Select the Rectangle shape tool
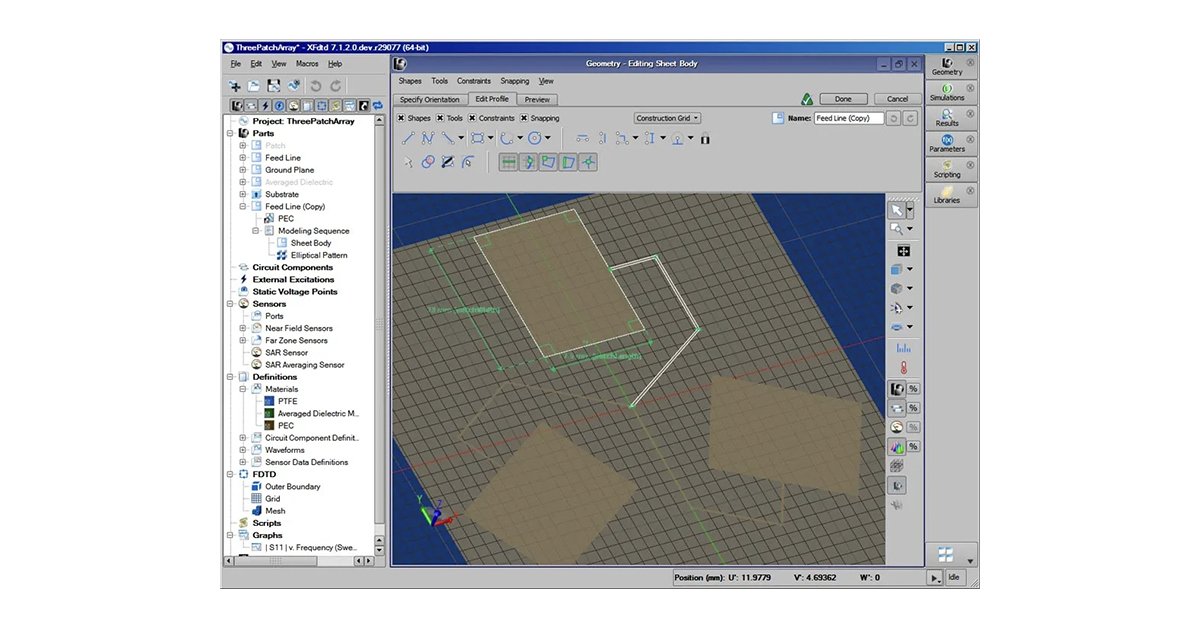This screenshot has width=1200, height=628. [x=477, y=137]
